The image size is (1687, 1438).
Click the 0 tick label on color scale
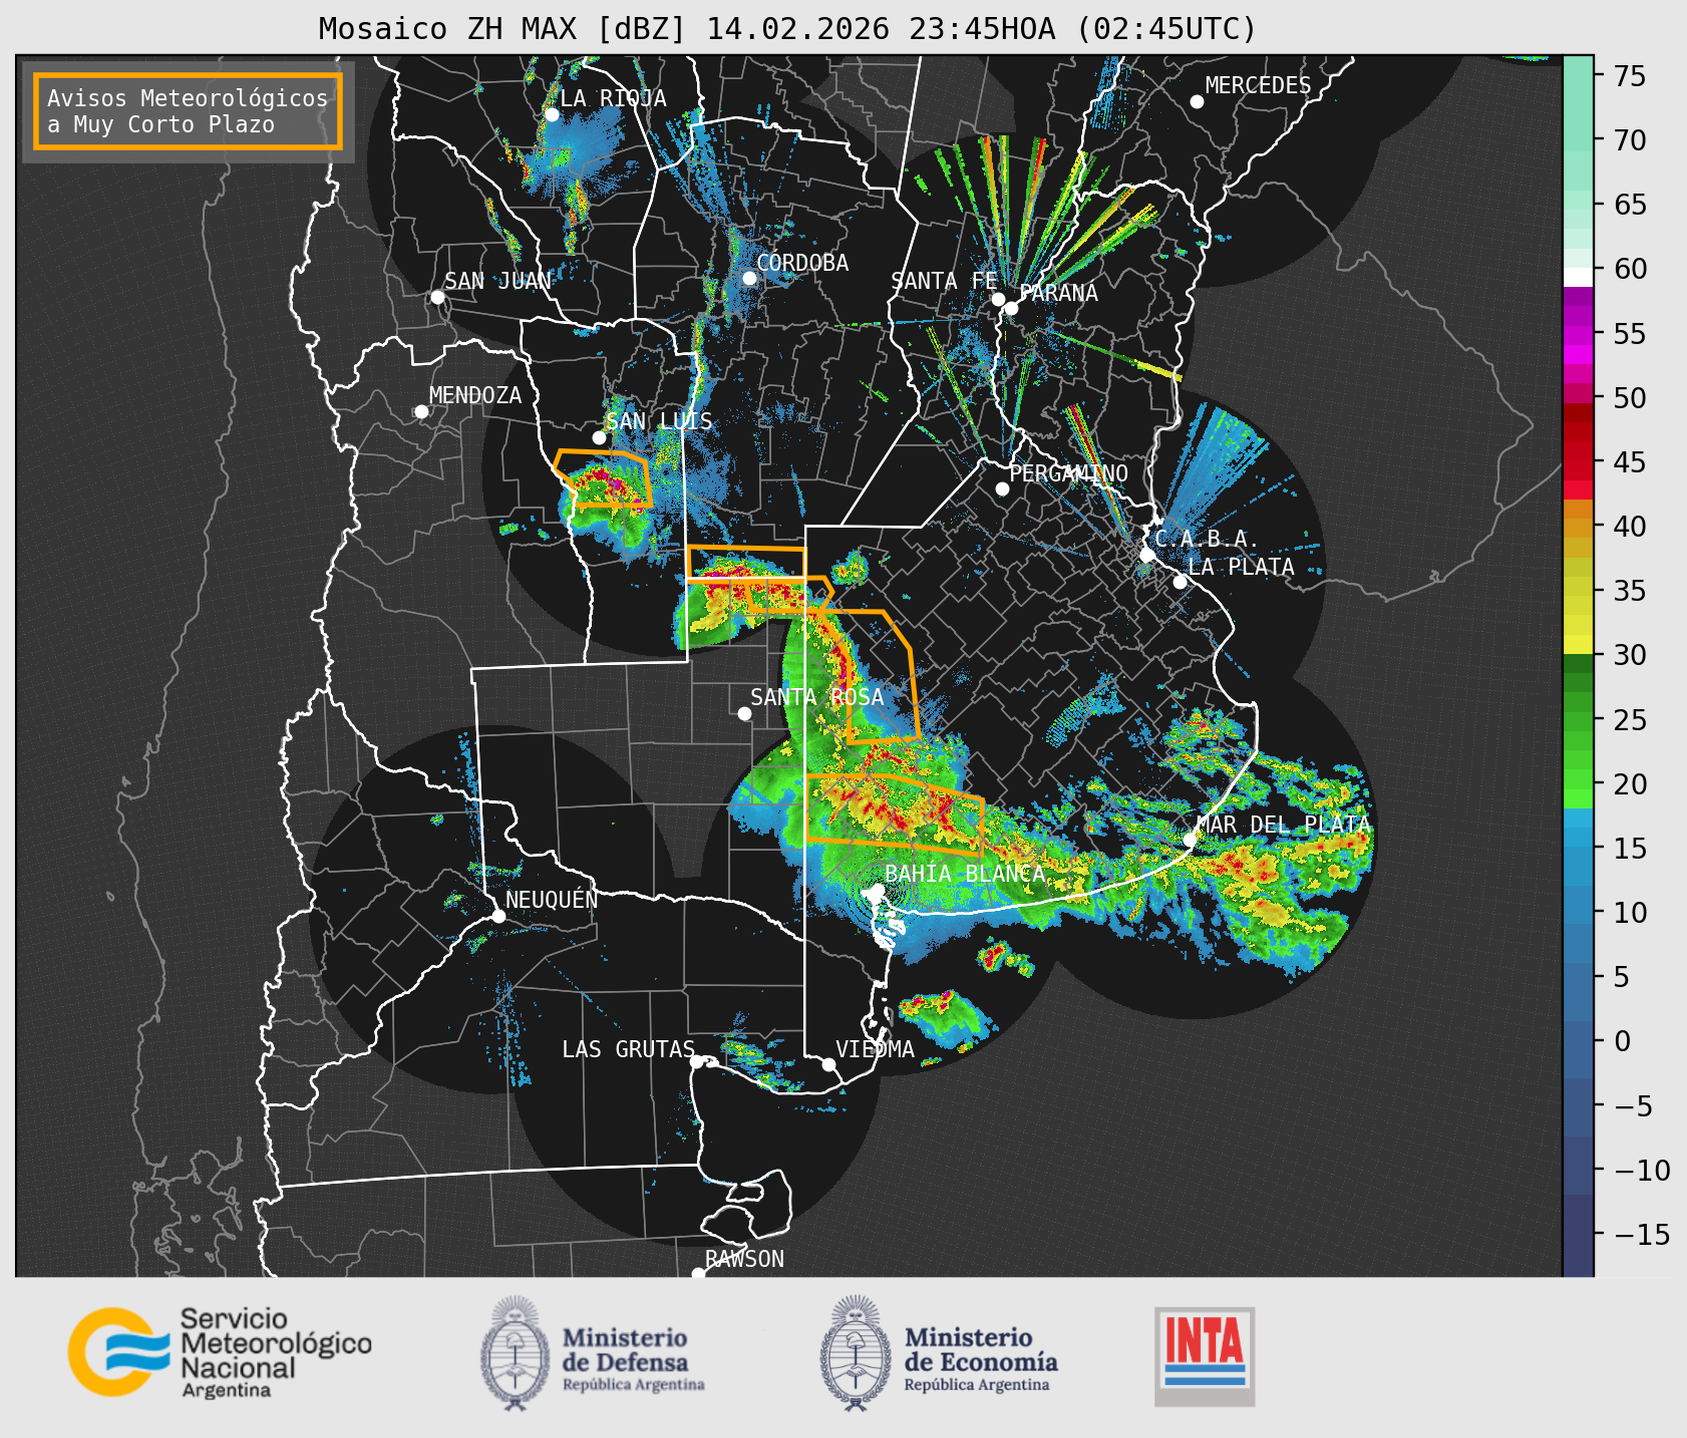pos(1621,1041)
